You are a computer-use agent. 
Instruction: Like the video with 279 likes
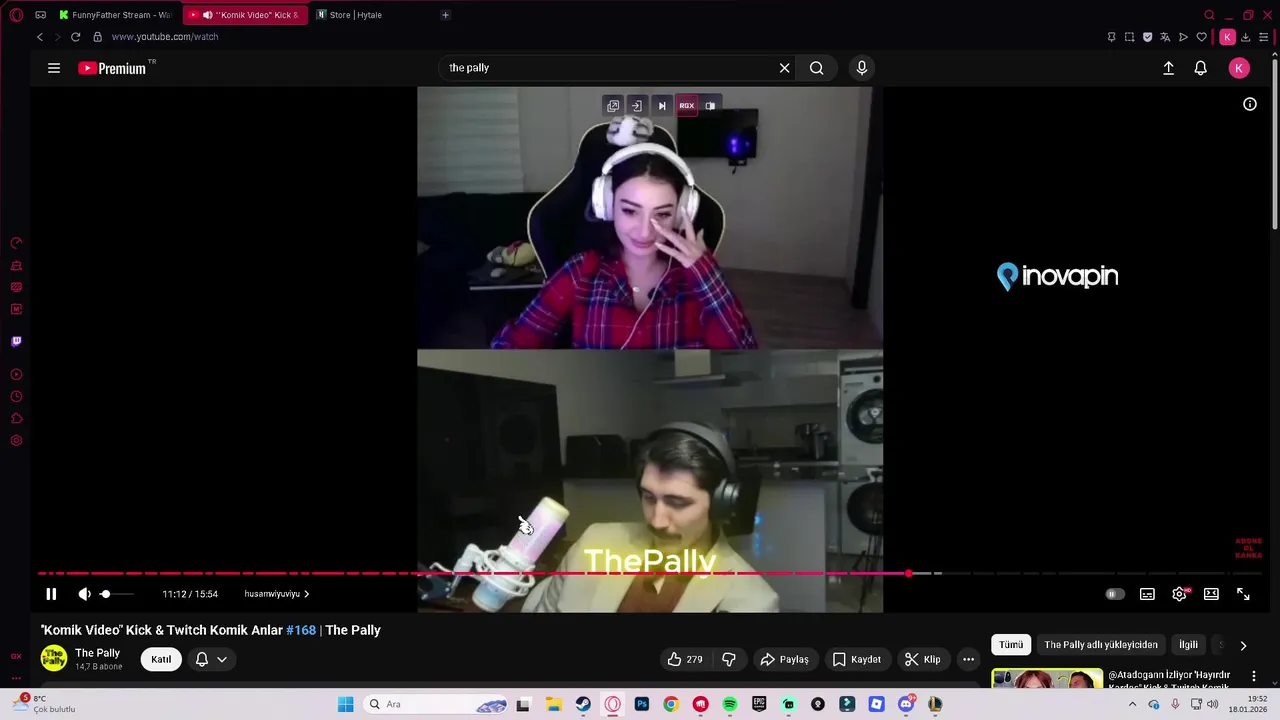(685, 659)
